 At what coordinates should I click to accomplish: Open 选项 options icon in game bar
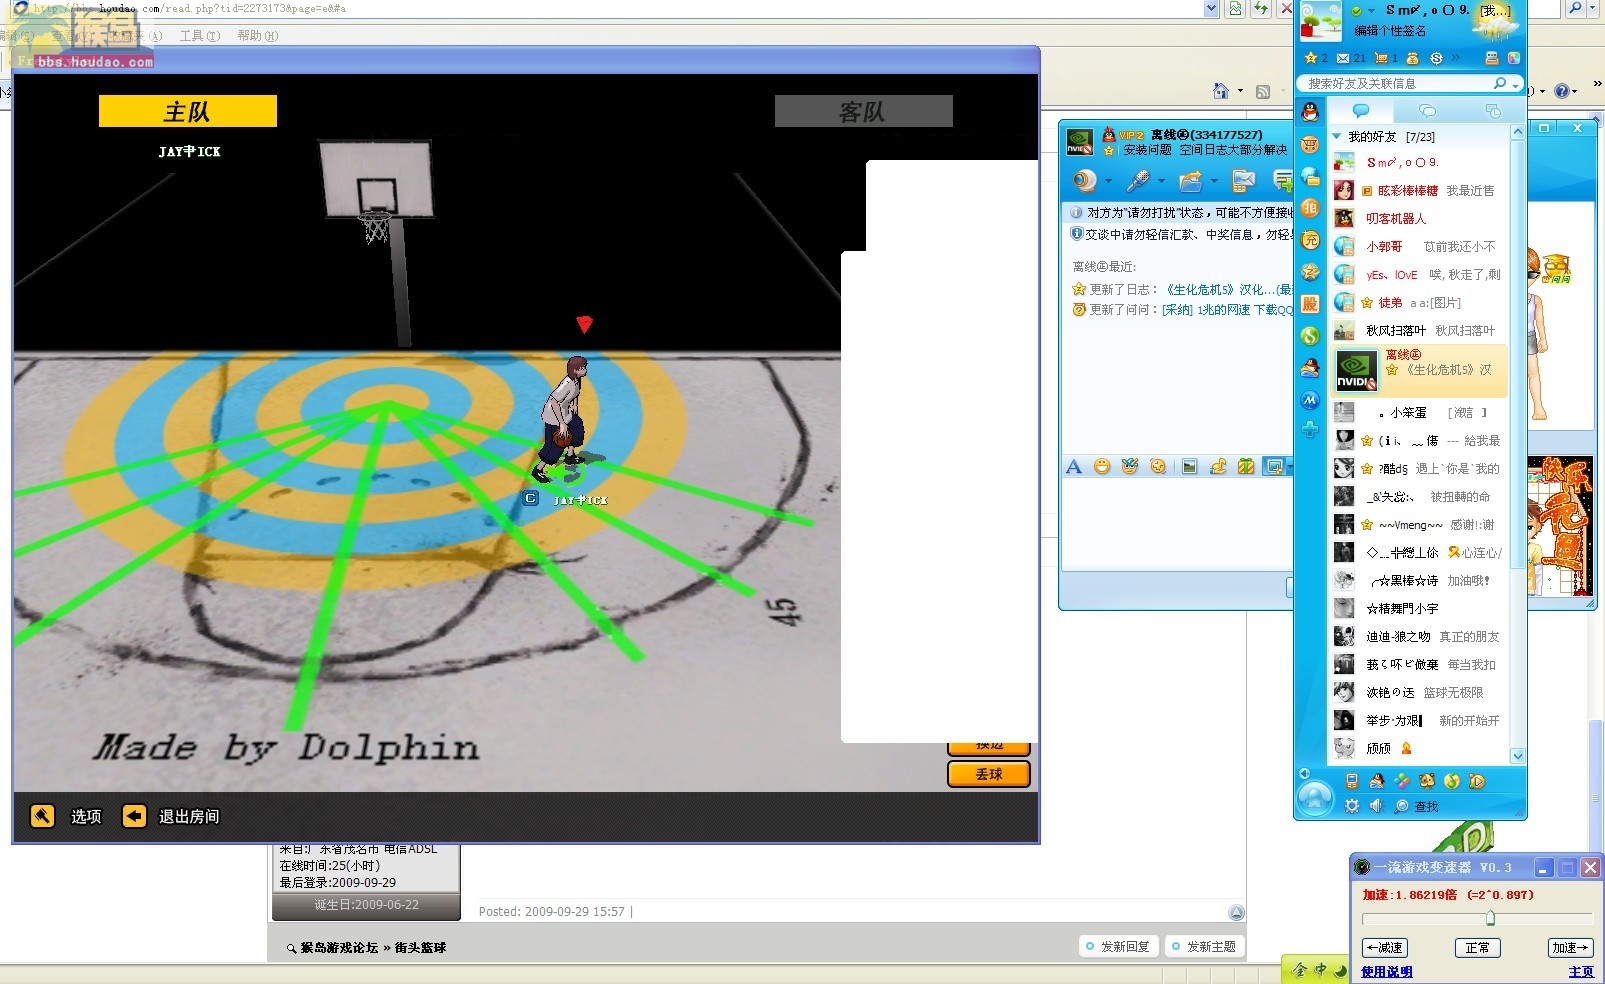[x=42, y=816]
